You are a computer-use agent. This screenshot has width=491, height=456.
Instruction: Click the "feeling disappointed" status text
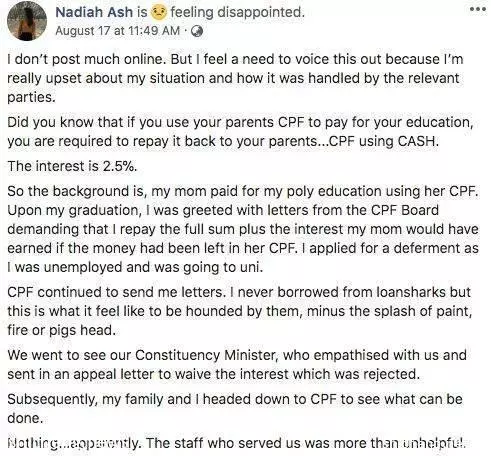pos(237,12)
